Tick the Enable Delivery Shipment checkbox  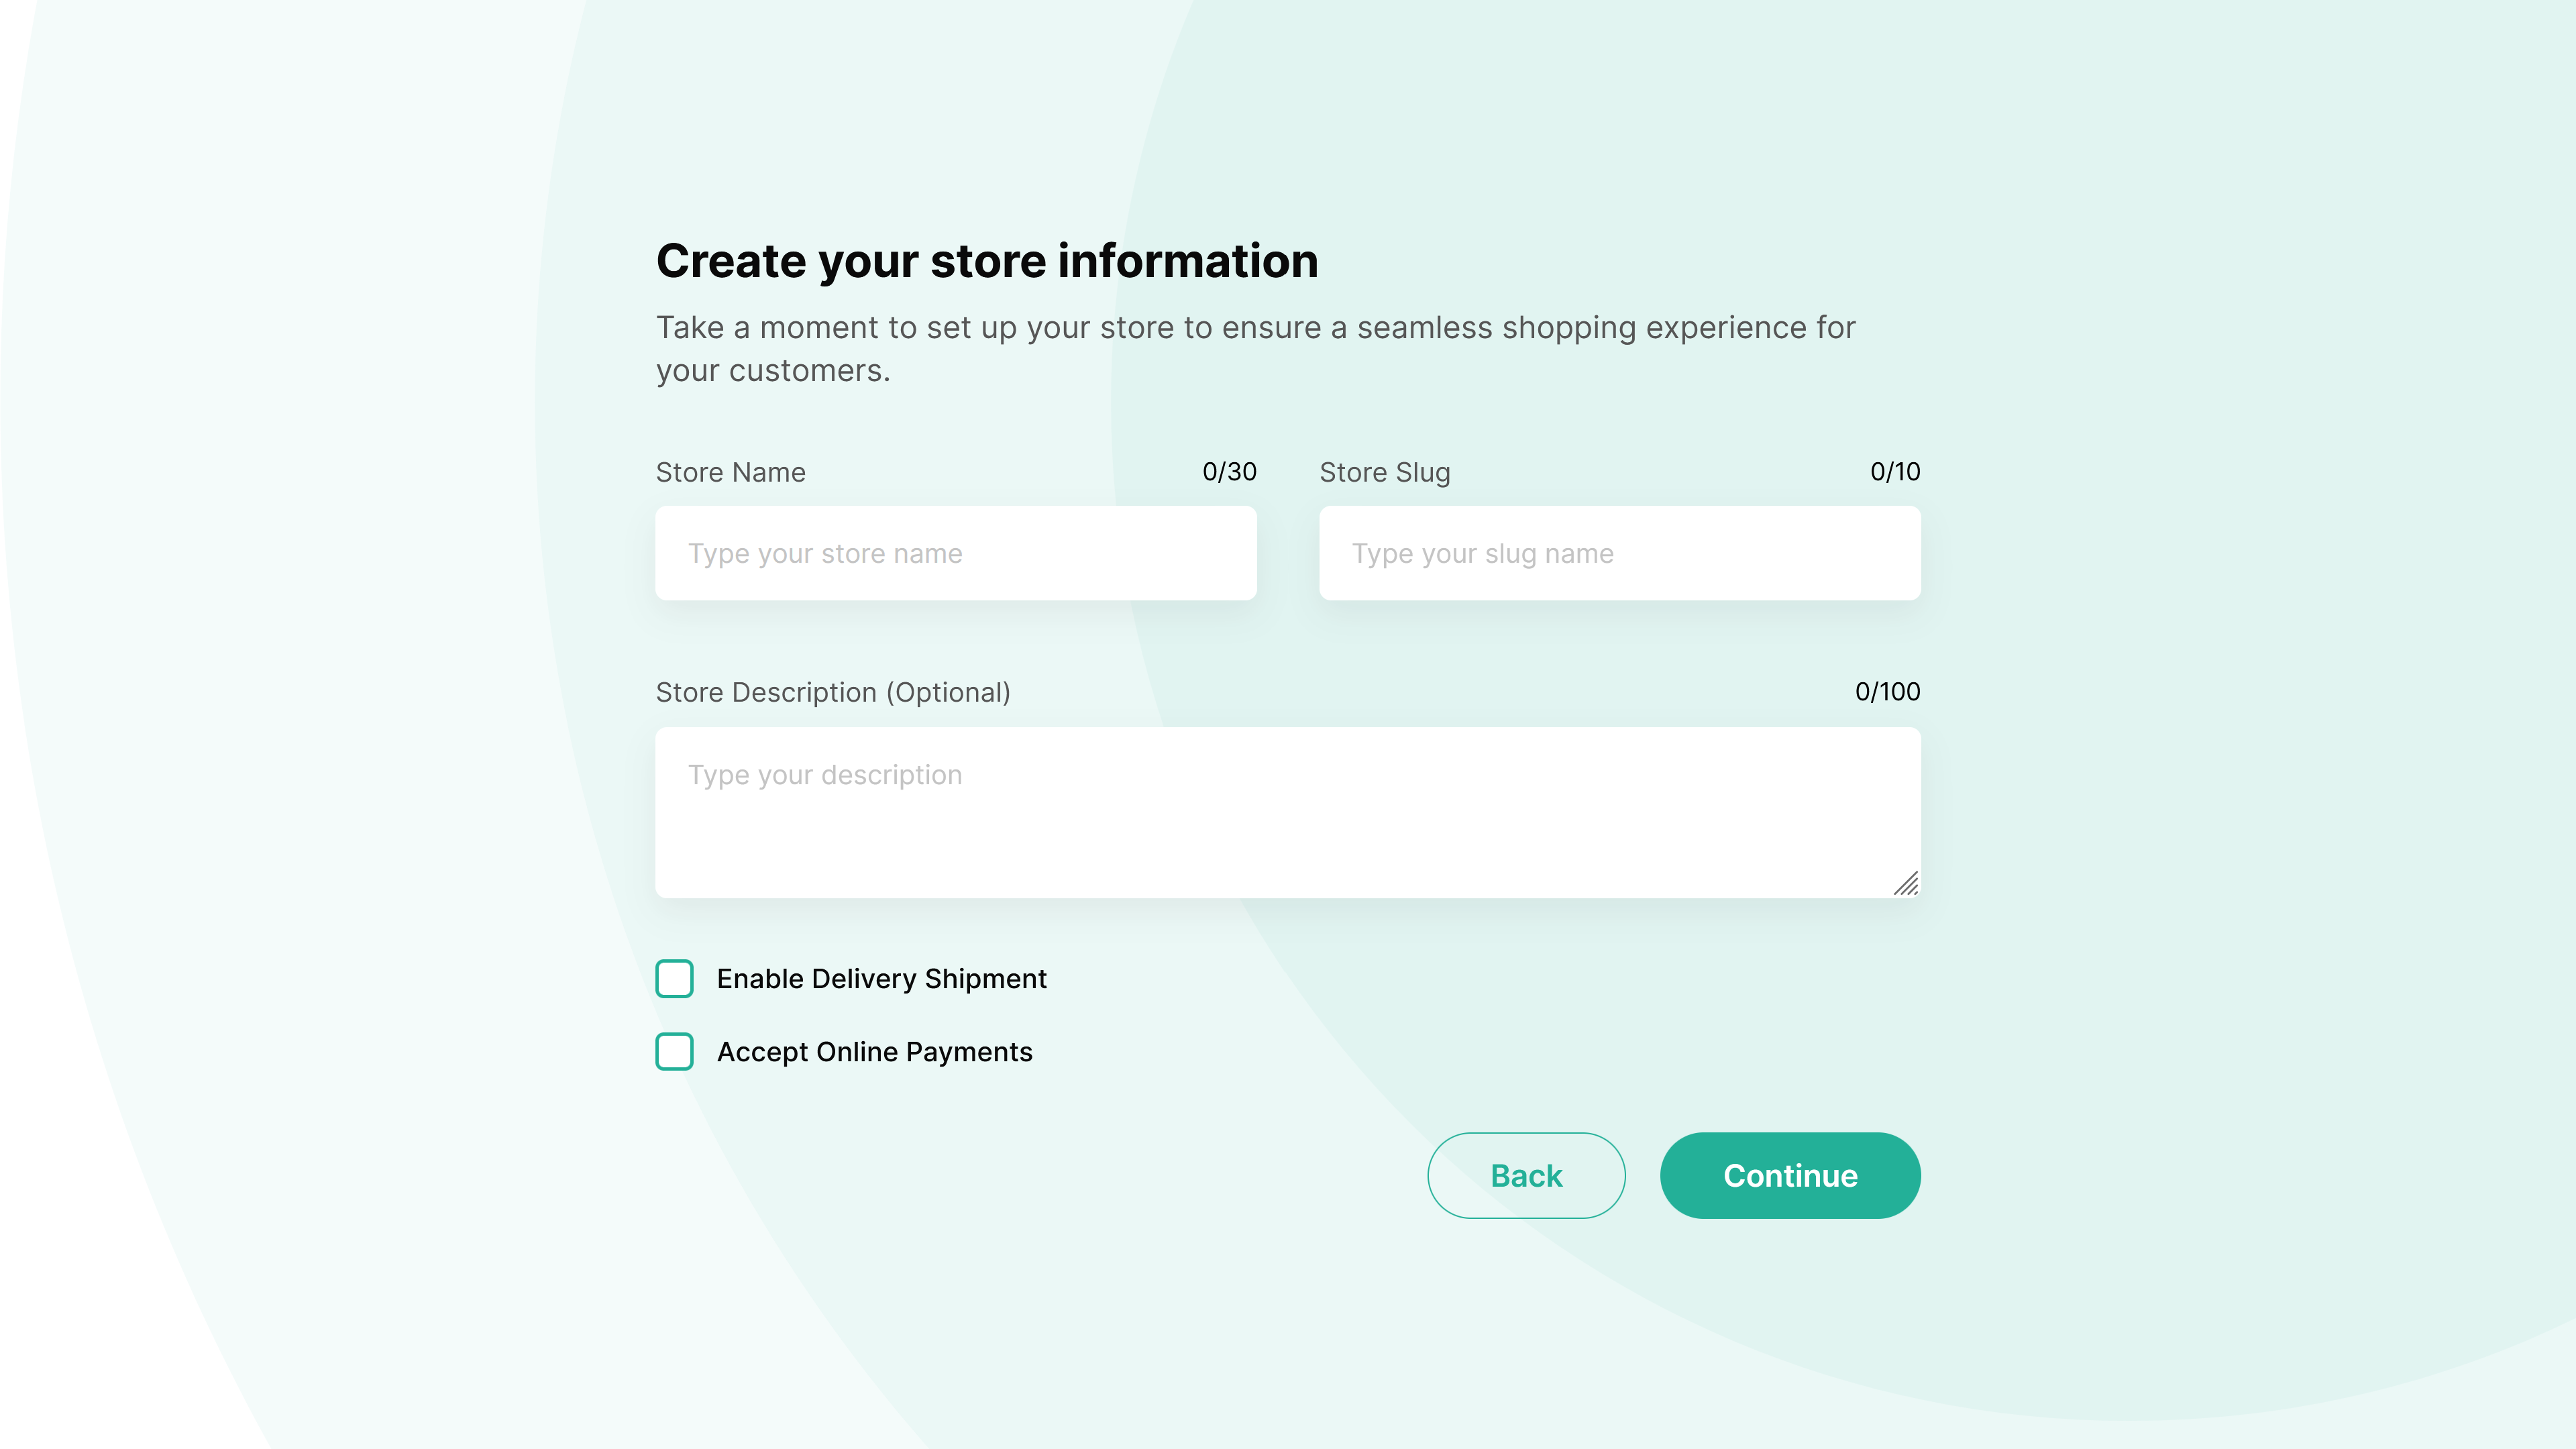click(x=674, y=978)
